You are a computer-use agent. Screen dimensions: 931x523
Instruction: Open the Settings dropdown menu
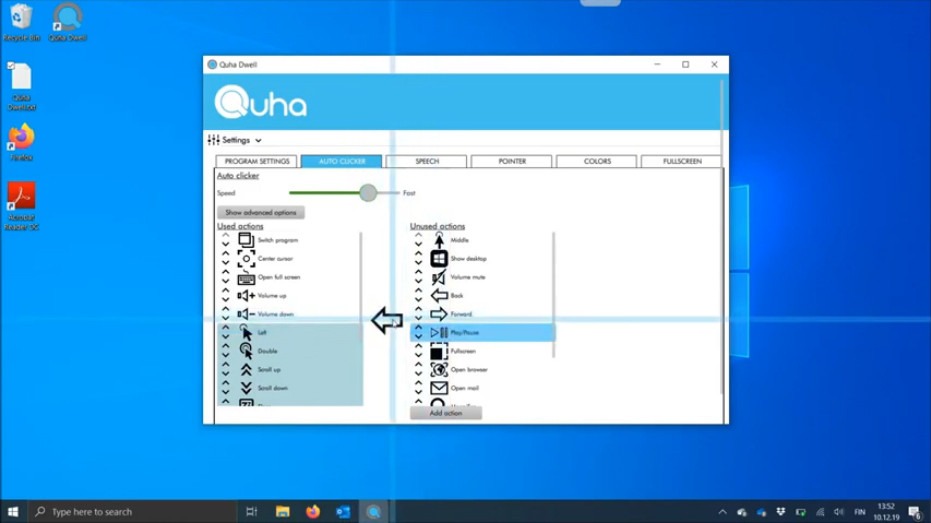point(235,140)
